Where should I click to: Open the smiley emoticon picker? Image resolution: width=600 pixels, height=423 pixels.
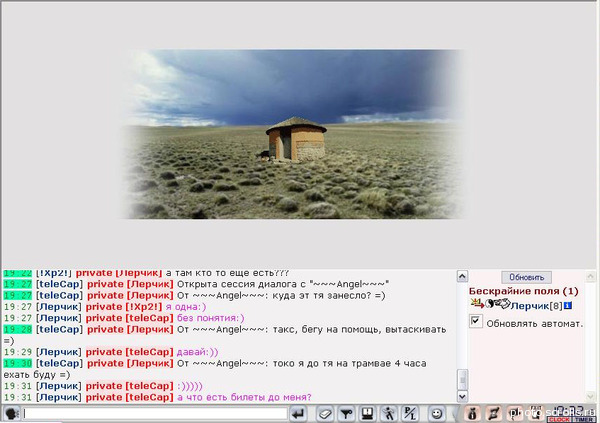pyautogui.click(x=437, y=413)
